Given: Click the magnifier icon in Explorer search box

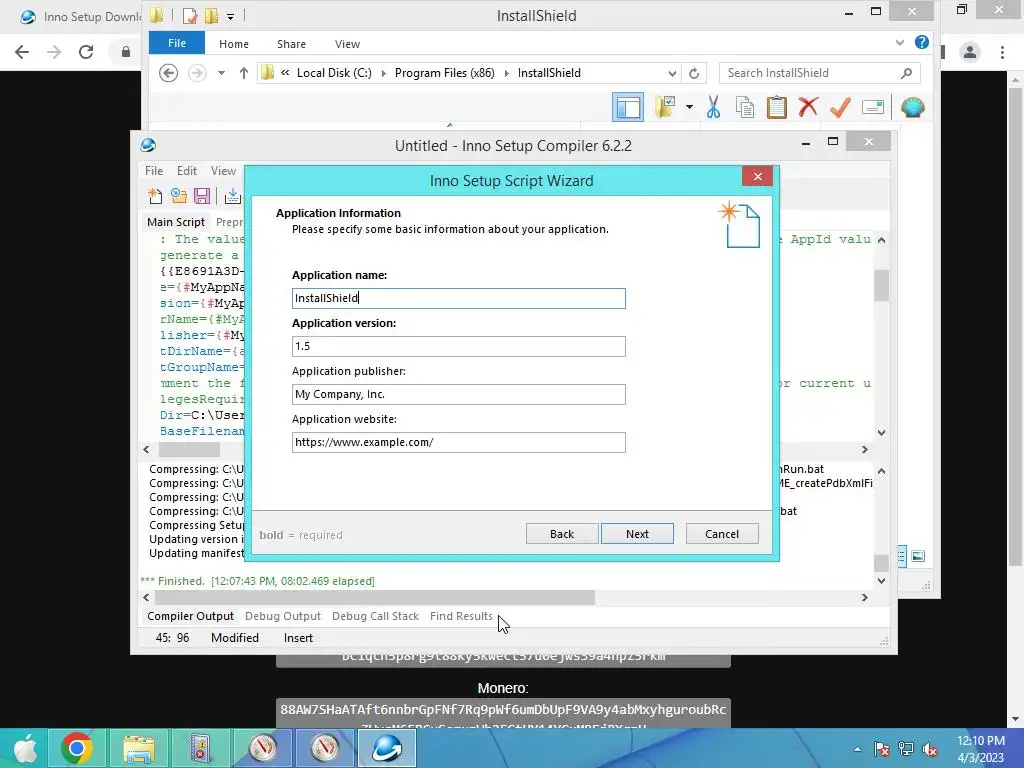Looking at the screenshot, I should 906,72.
